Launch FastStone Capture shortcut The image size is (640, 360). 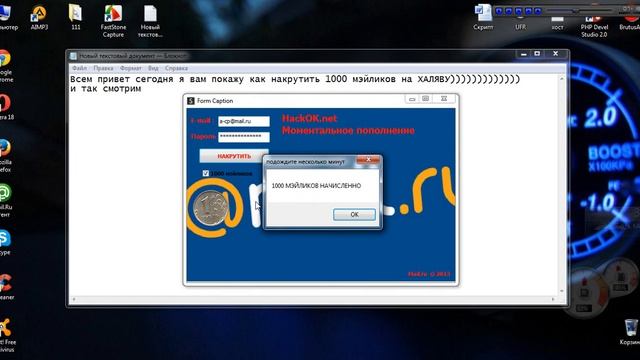(x=113, y=21)
